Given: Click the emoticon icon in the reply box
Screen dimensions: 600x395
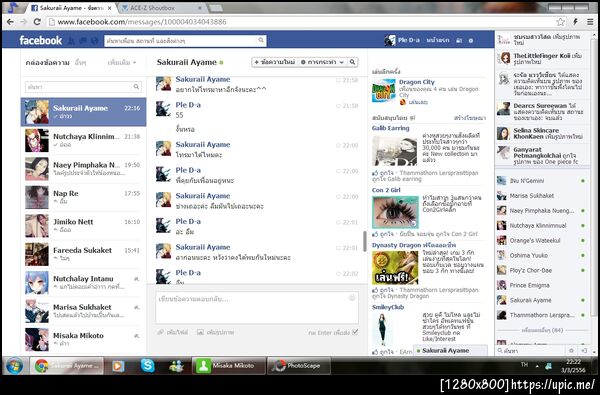Looking at the screenshot, I should pos(352,298).
